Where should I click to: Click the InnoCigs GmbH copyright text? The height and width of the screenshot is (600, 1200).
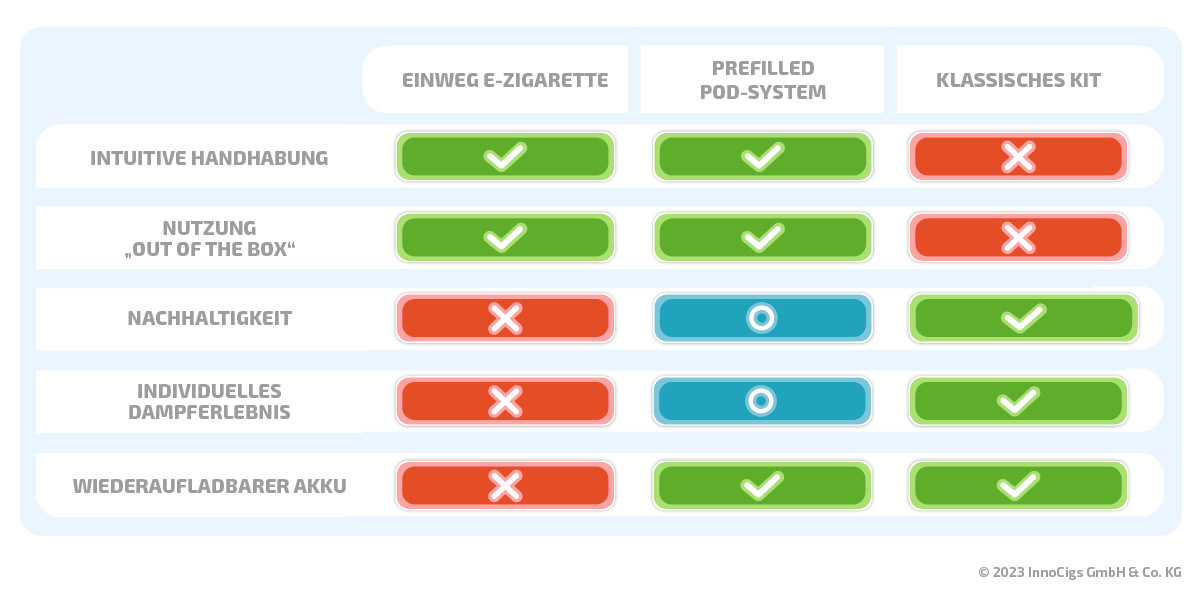pyautogui.click(x=1080, y=573)
